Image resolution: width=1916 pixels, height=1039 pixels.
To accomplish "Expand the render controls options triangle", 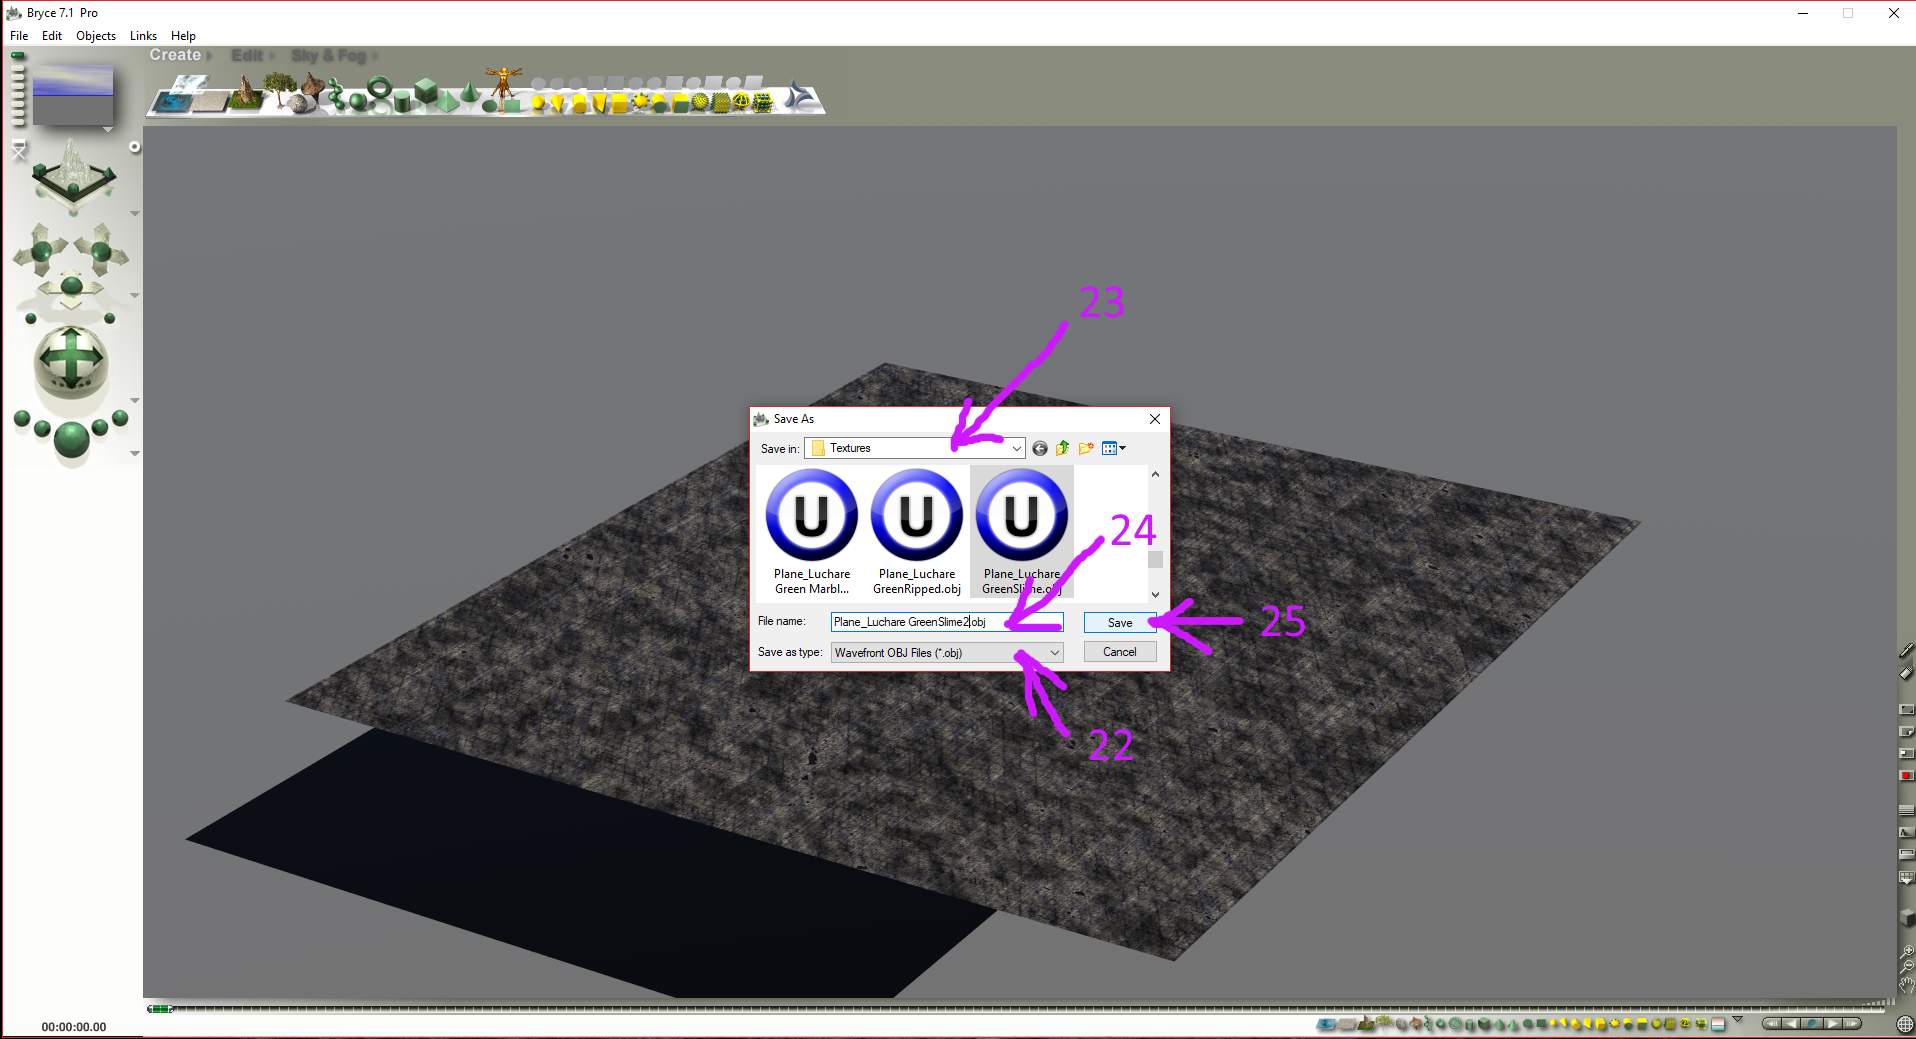I will 135,454.
